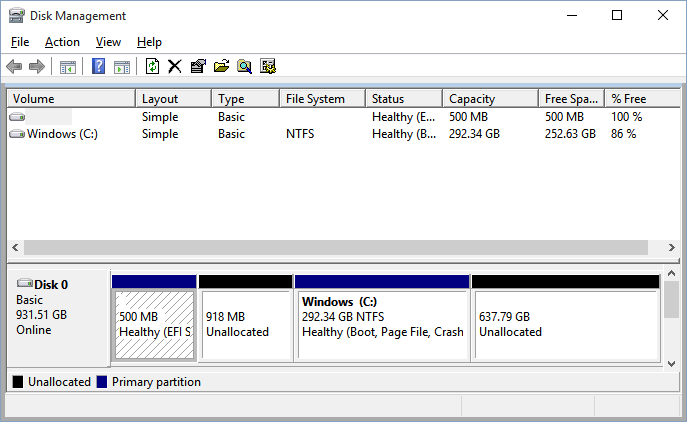Image resolution: width=687 pixels, height=422 pixels.
Task: Sort list by Capacity column header
Action: [490, 99]
